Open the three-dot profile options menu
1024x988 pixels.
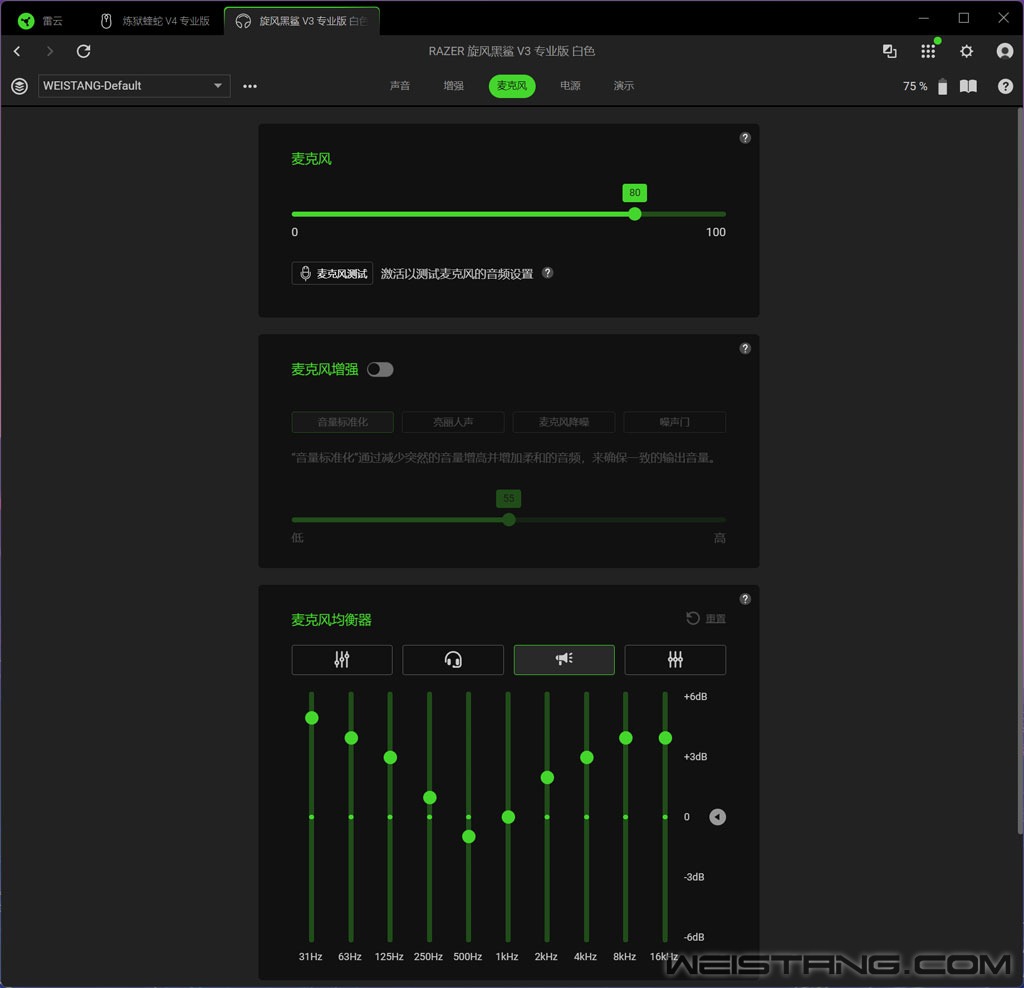click(250, 86)
